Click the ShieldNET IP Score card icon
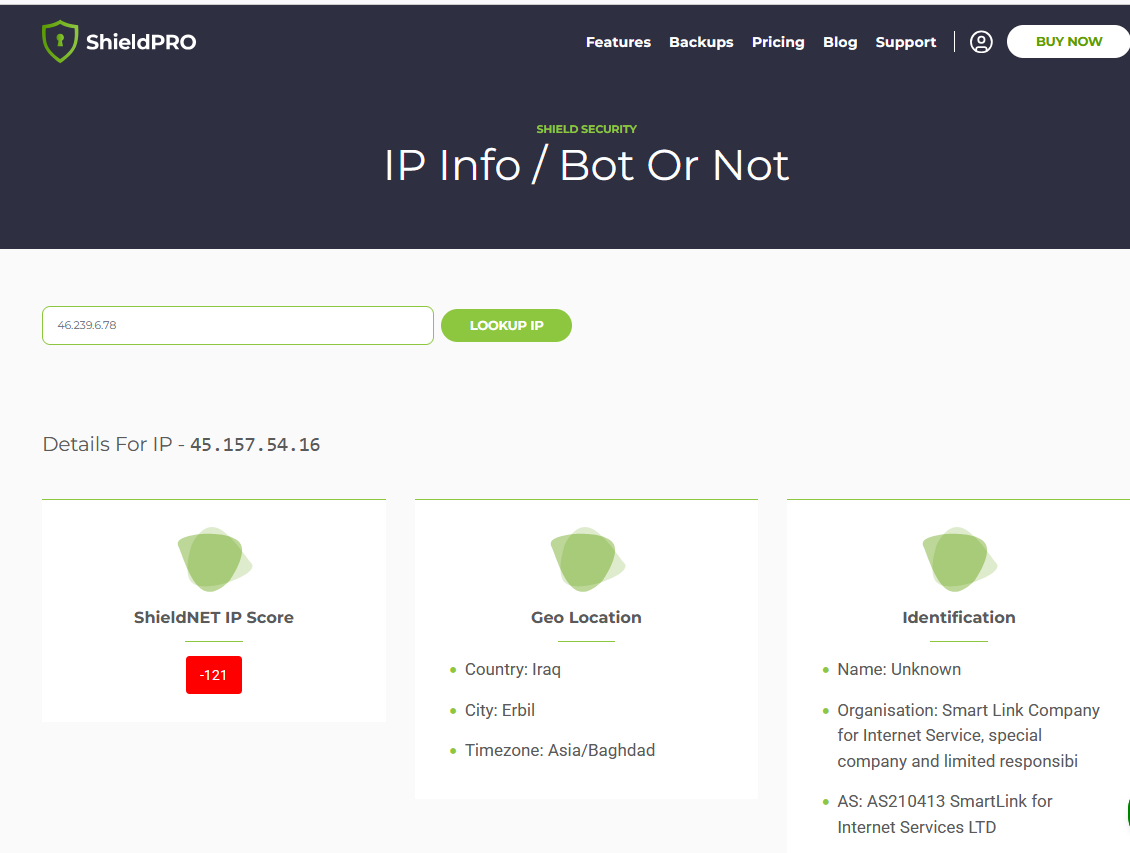 point(214,559)
